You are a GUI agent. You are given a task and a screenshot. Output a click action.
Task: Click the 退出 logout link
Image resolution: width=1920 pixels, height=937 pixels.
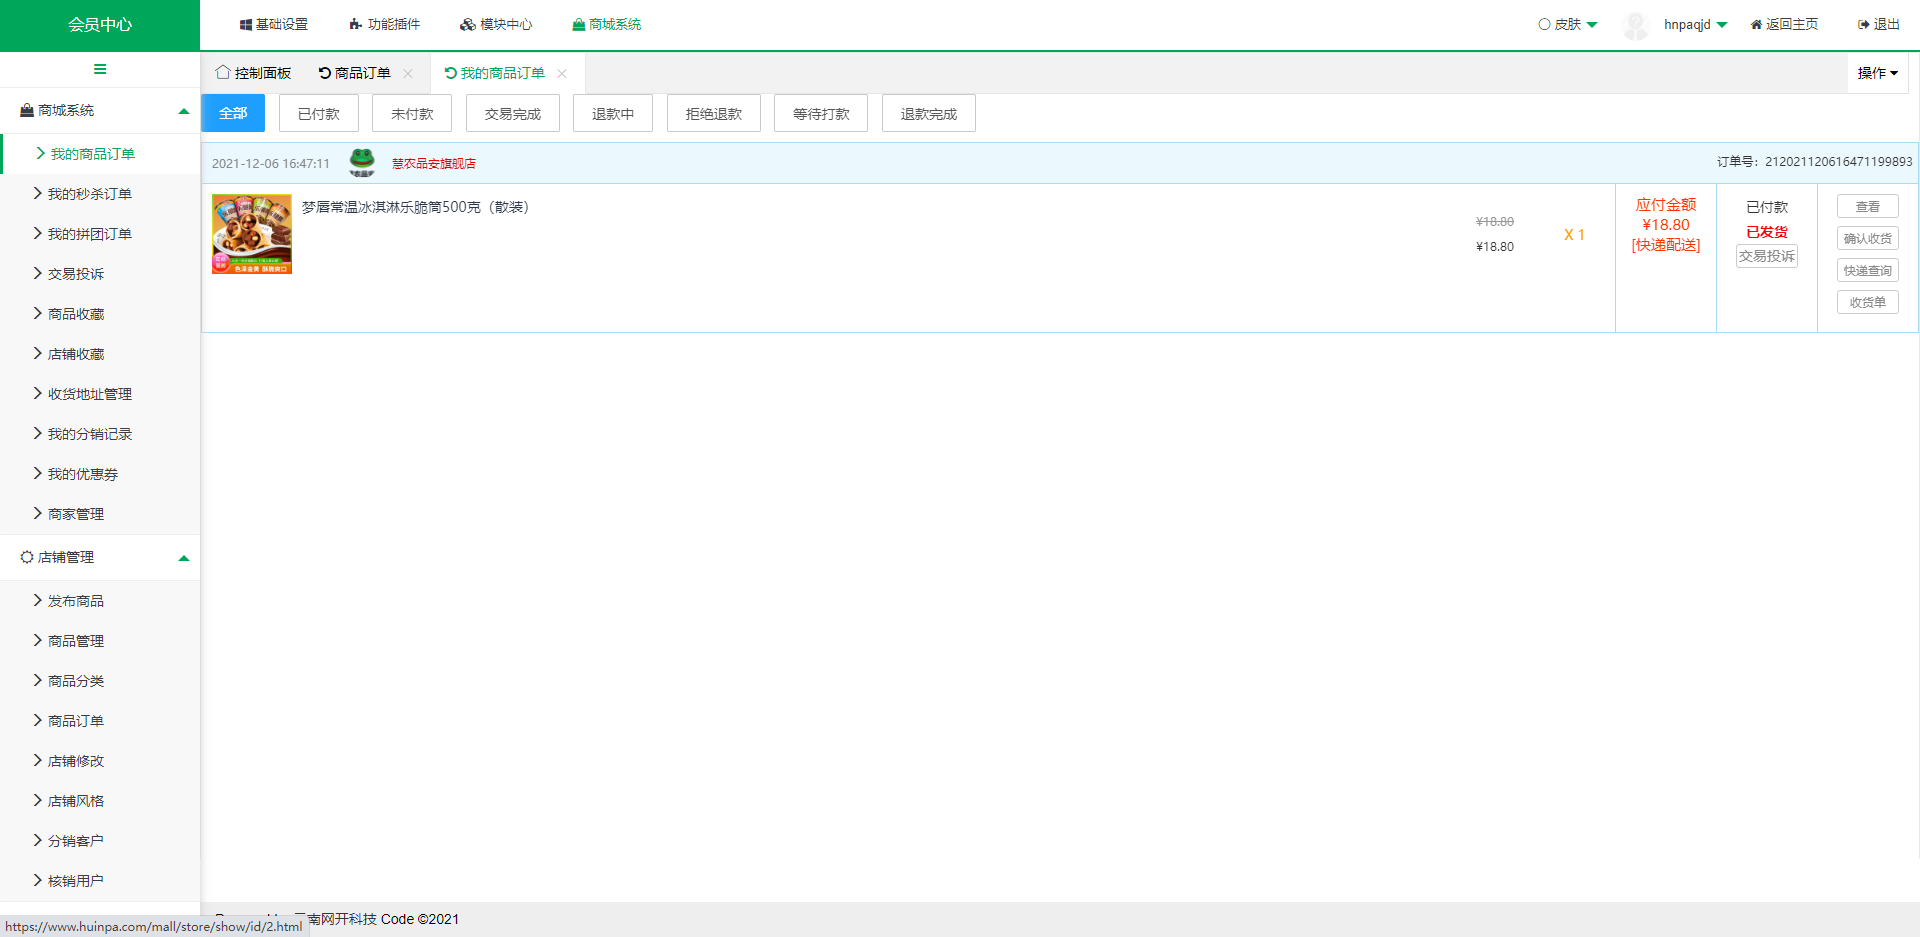point(1878,25)
